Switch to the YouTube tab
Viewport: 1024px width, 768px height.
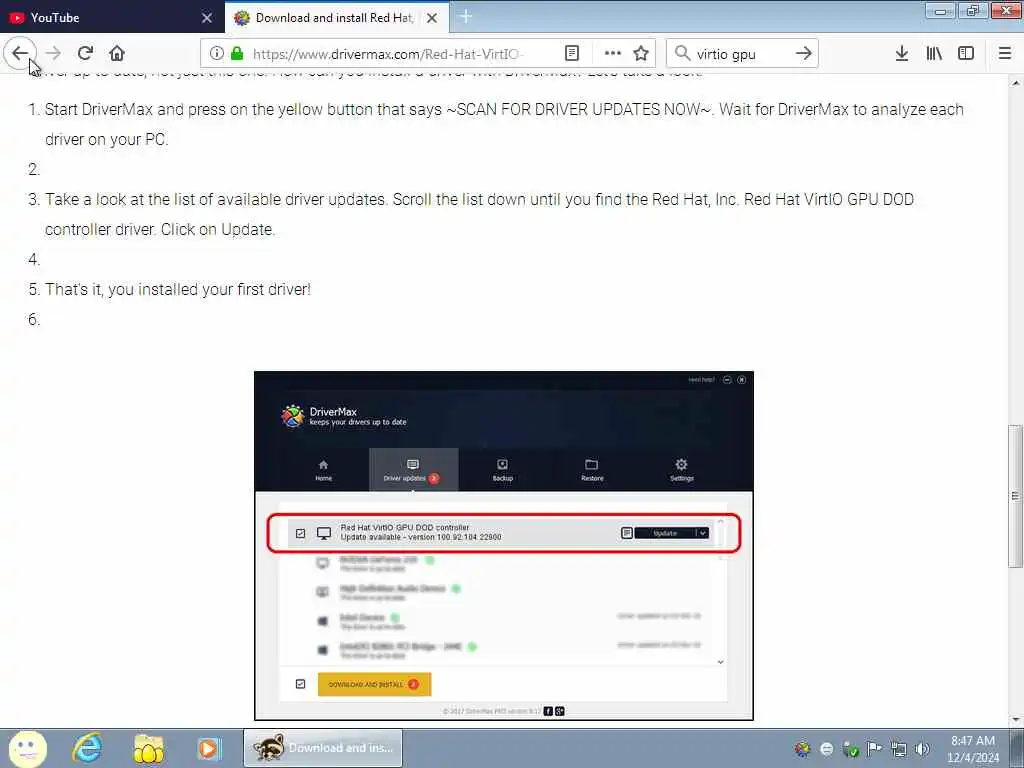click(x=111, y=18)
